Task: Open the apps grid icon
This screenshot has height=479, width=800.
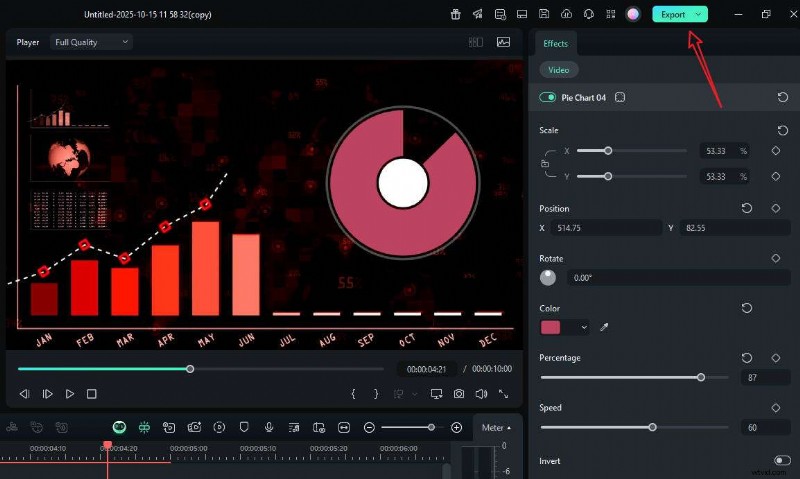Action: point(611,14)
